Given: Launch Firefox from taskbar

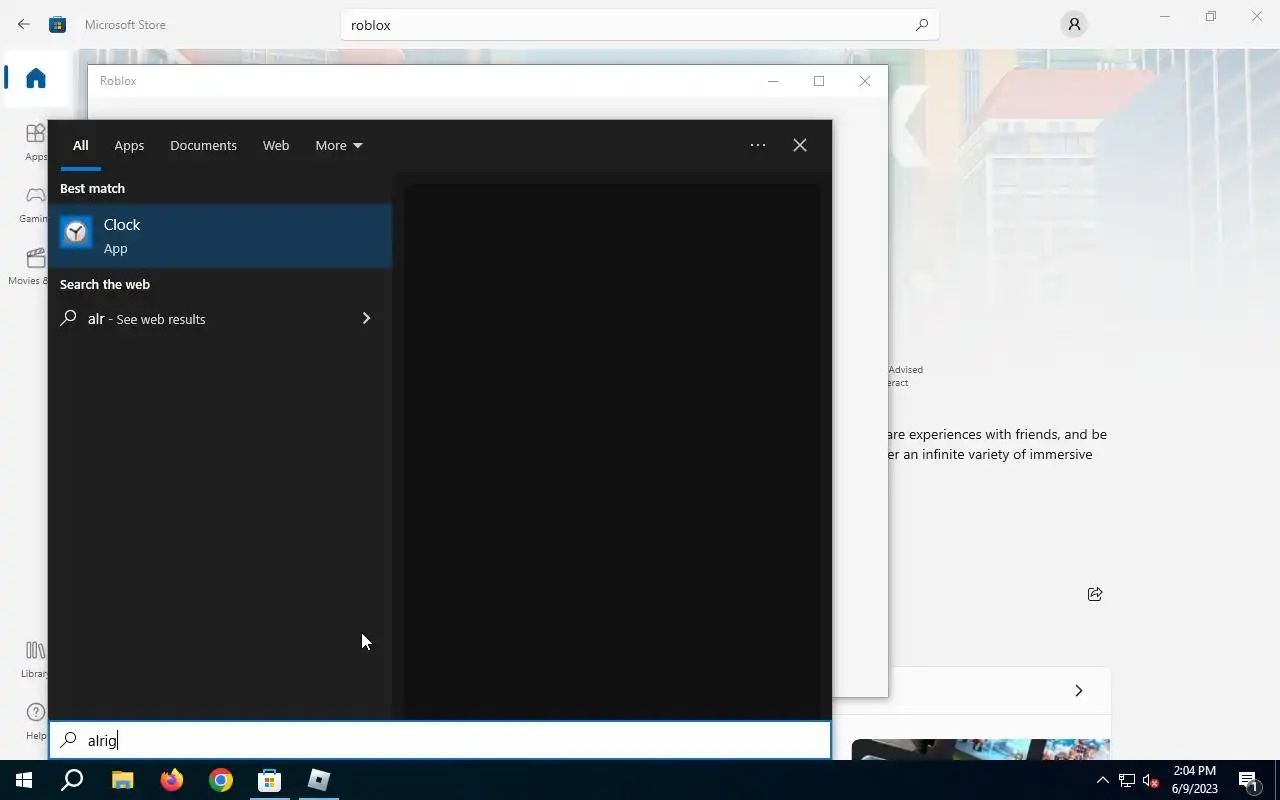Looking at the screenshot, I should click(x=171, y=780).
